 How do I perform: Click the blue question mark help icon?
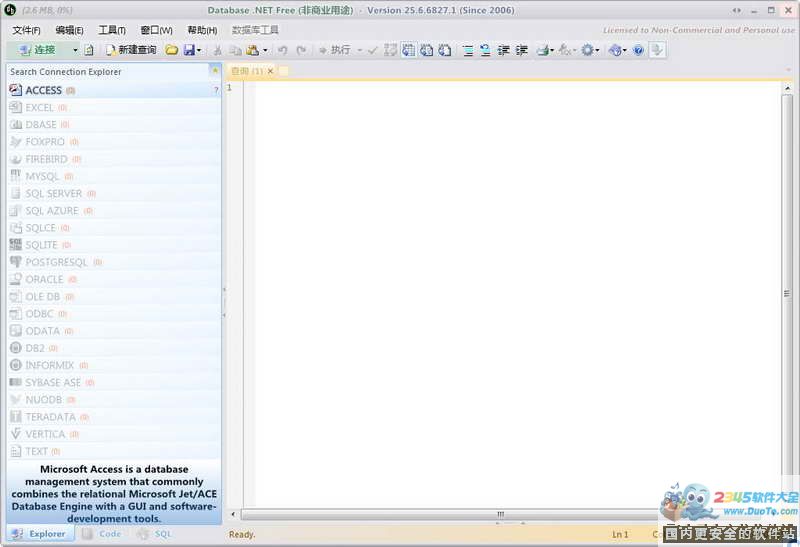(x=638, y=50)
